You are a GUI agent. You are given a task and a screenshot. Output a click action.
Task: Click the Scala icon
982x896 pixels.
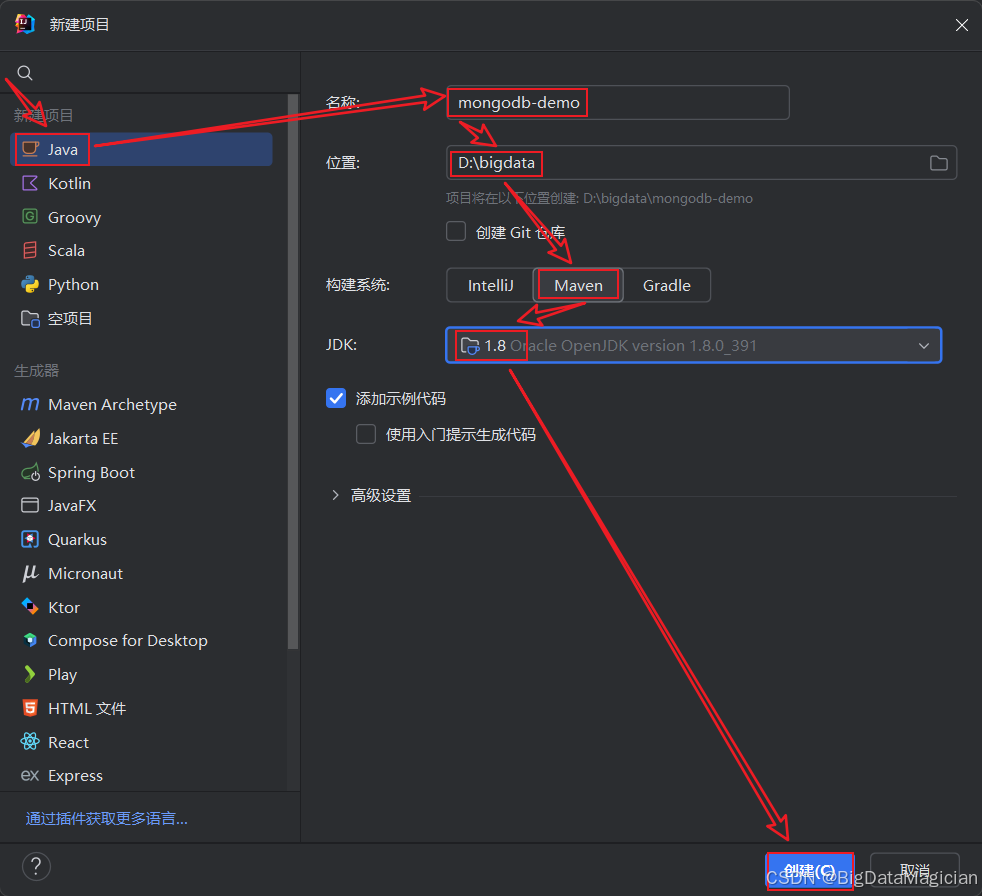coord(30,250)
